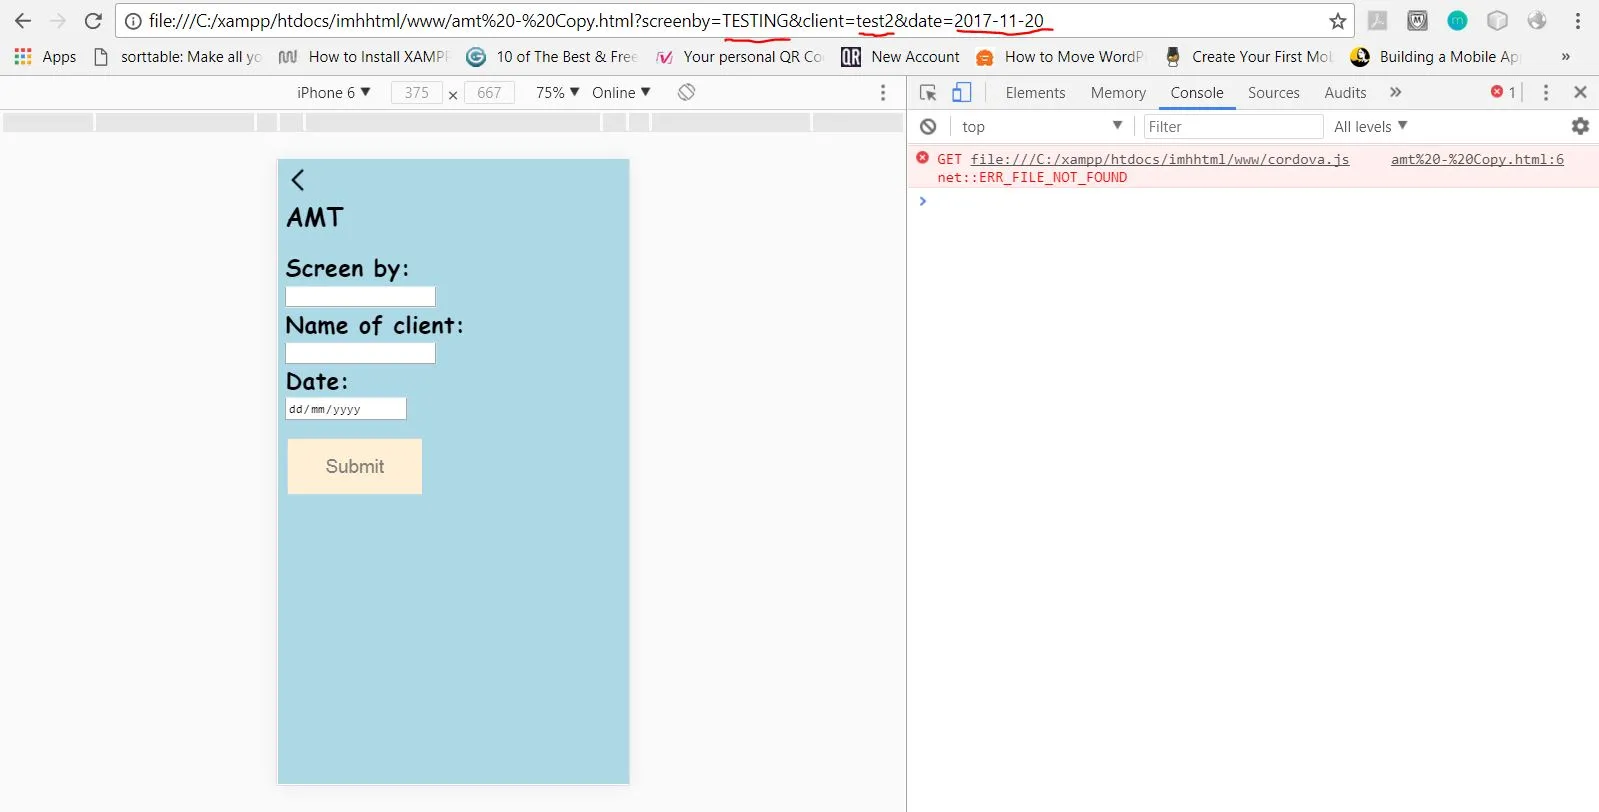This screenshot has height=812, width=1599.
Task: Click the site info icon in address bar
Action: pyautogui.click(x=133, y=21)
